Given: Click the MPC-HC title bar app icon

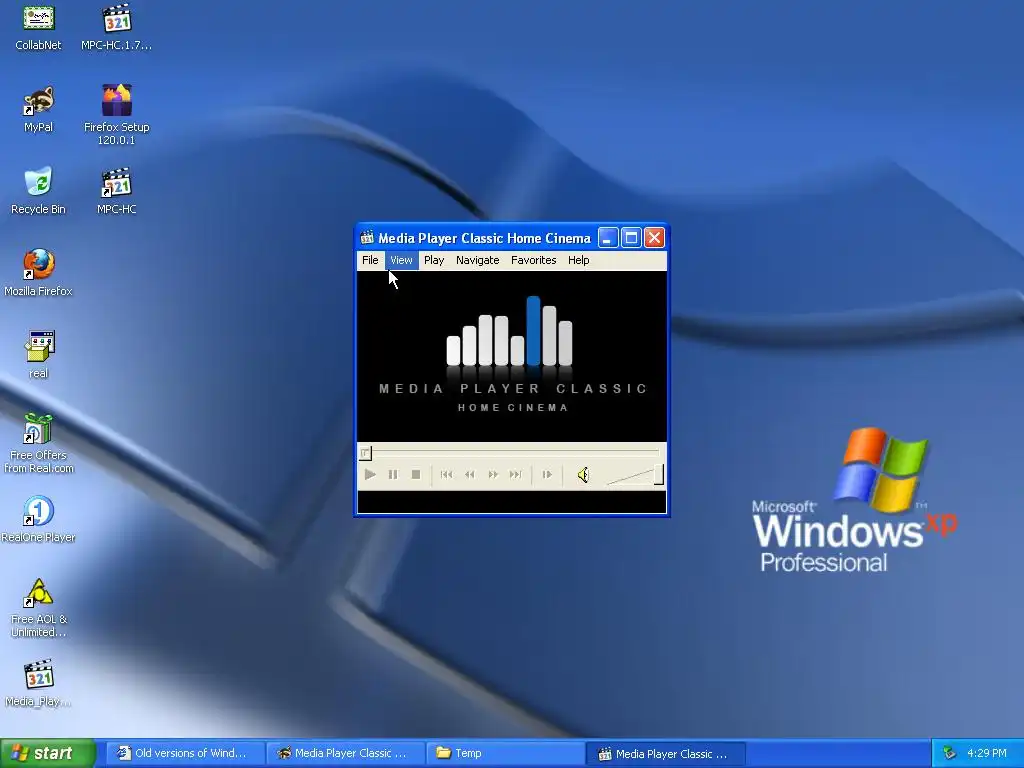Looking at the screenshot, I should coord(367,238).
